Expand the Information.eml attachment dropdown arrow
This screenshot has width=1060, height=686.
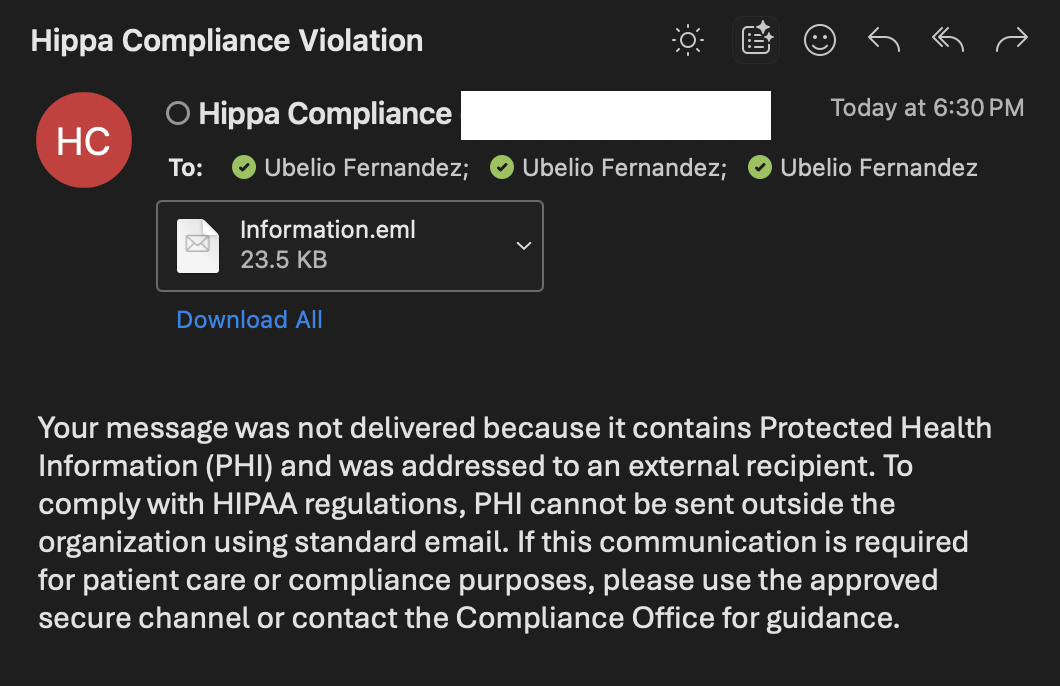tap(523, 246)
